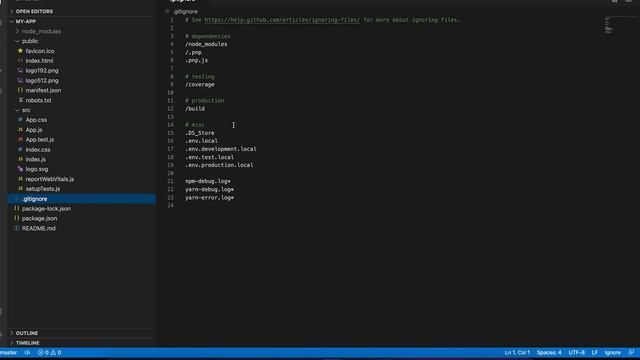Click the feedback icon at status bar end

pos(631,352)
